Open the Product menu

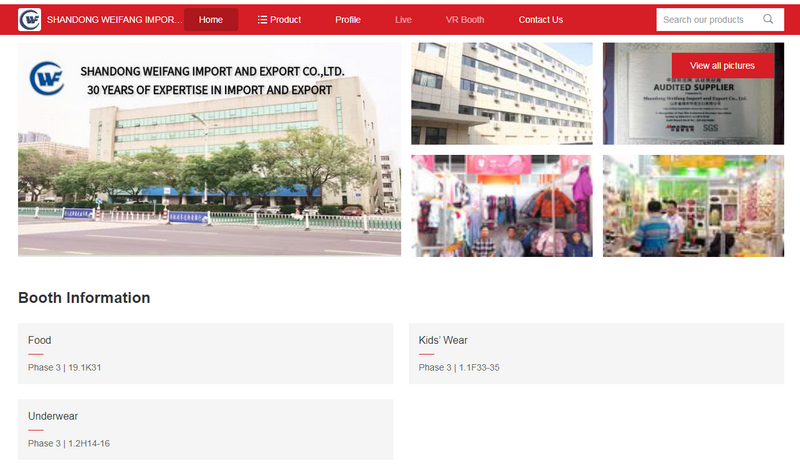click(279, 19)
